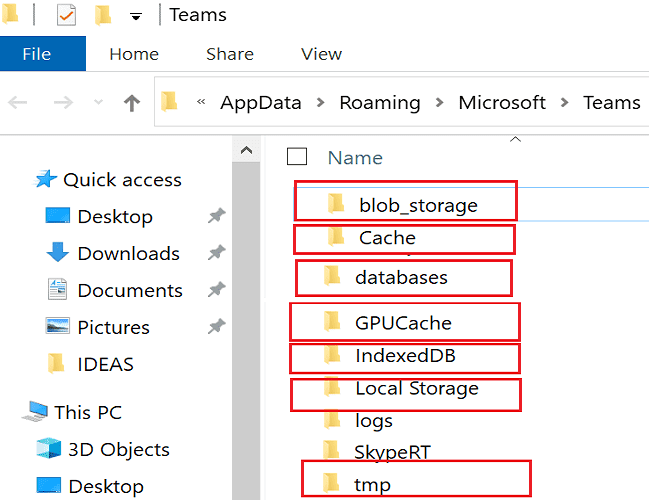Click the Quick access star icon

pyautogui.click(x=46, y=179)
